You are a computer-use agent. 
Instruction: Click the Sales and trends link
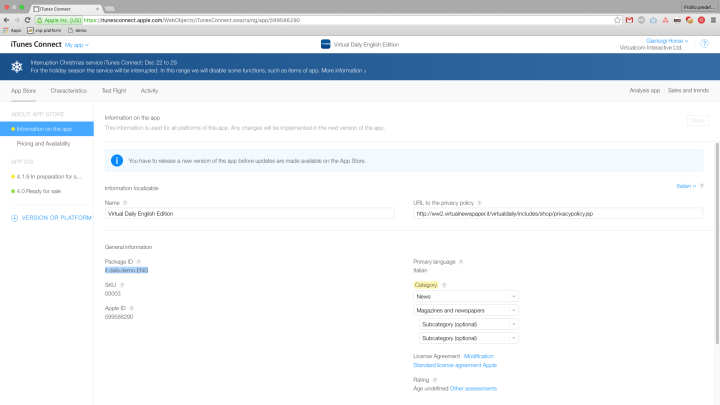click(688, 90)
